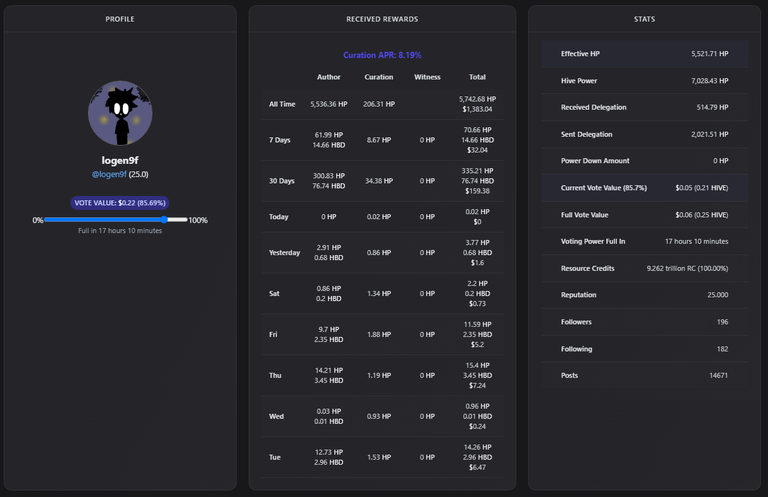Click the Received Delegation stat label
The image size is (768, 497).
pyautogui.click(x=594, y=107)
